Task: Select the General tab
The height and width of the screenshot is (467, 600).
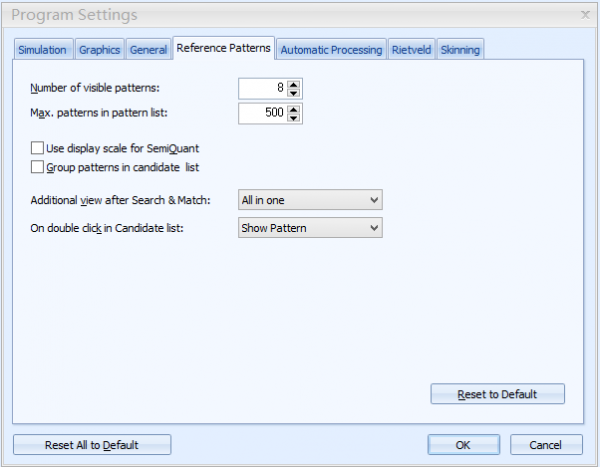Action: pos(148,50)
